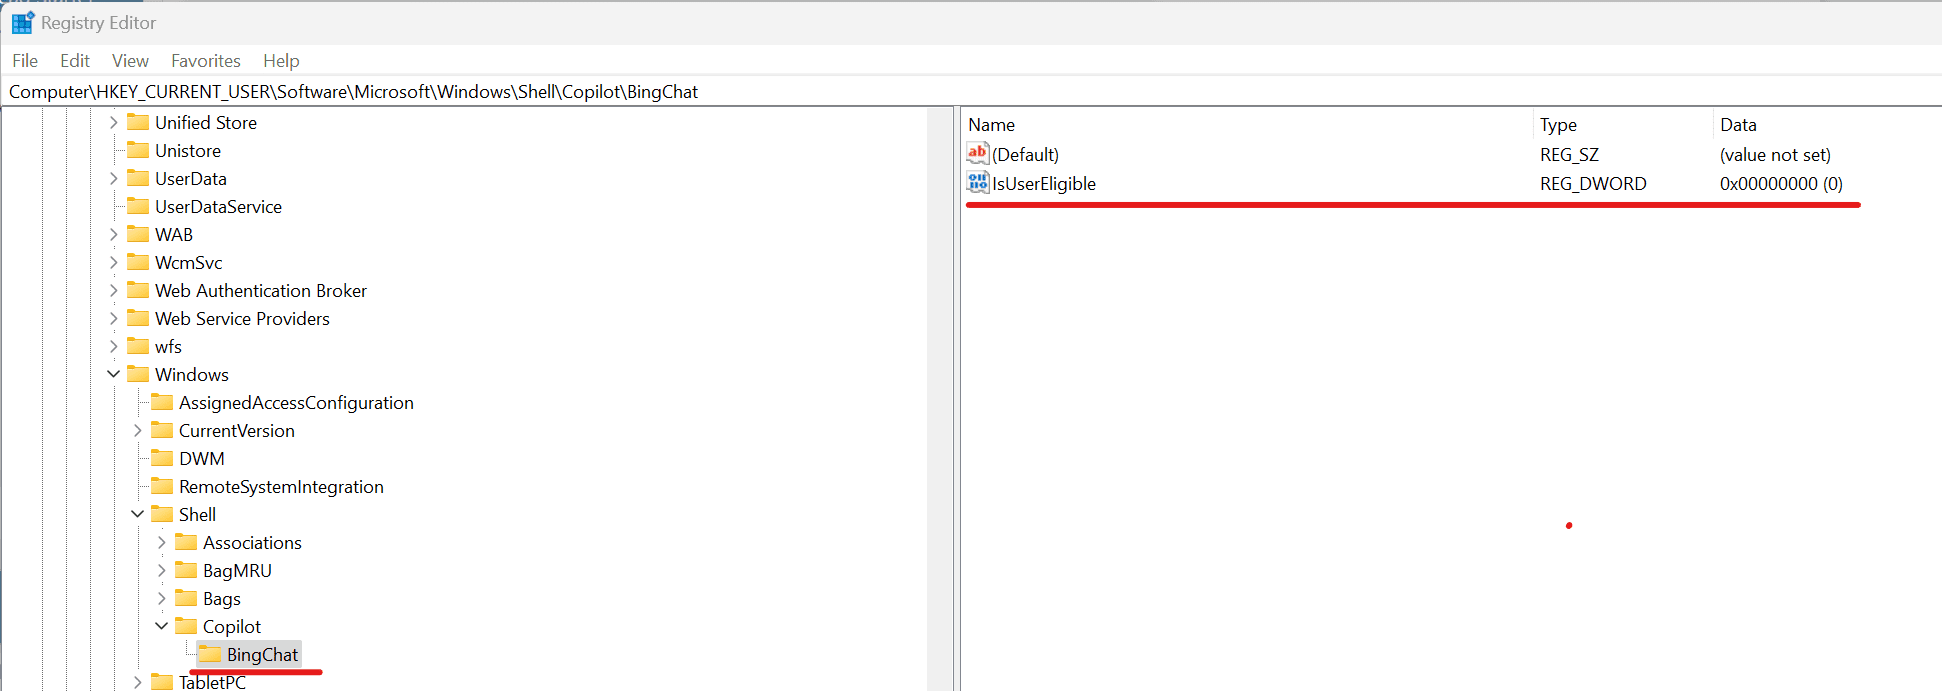Screen dimensions: 1942x691
Task: Select the AssignedAccessConfiguration key label
Action: click(x=296, y=403)
